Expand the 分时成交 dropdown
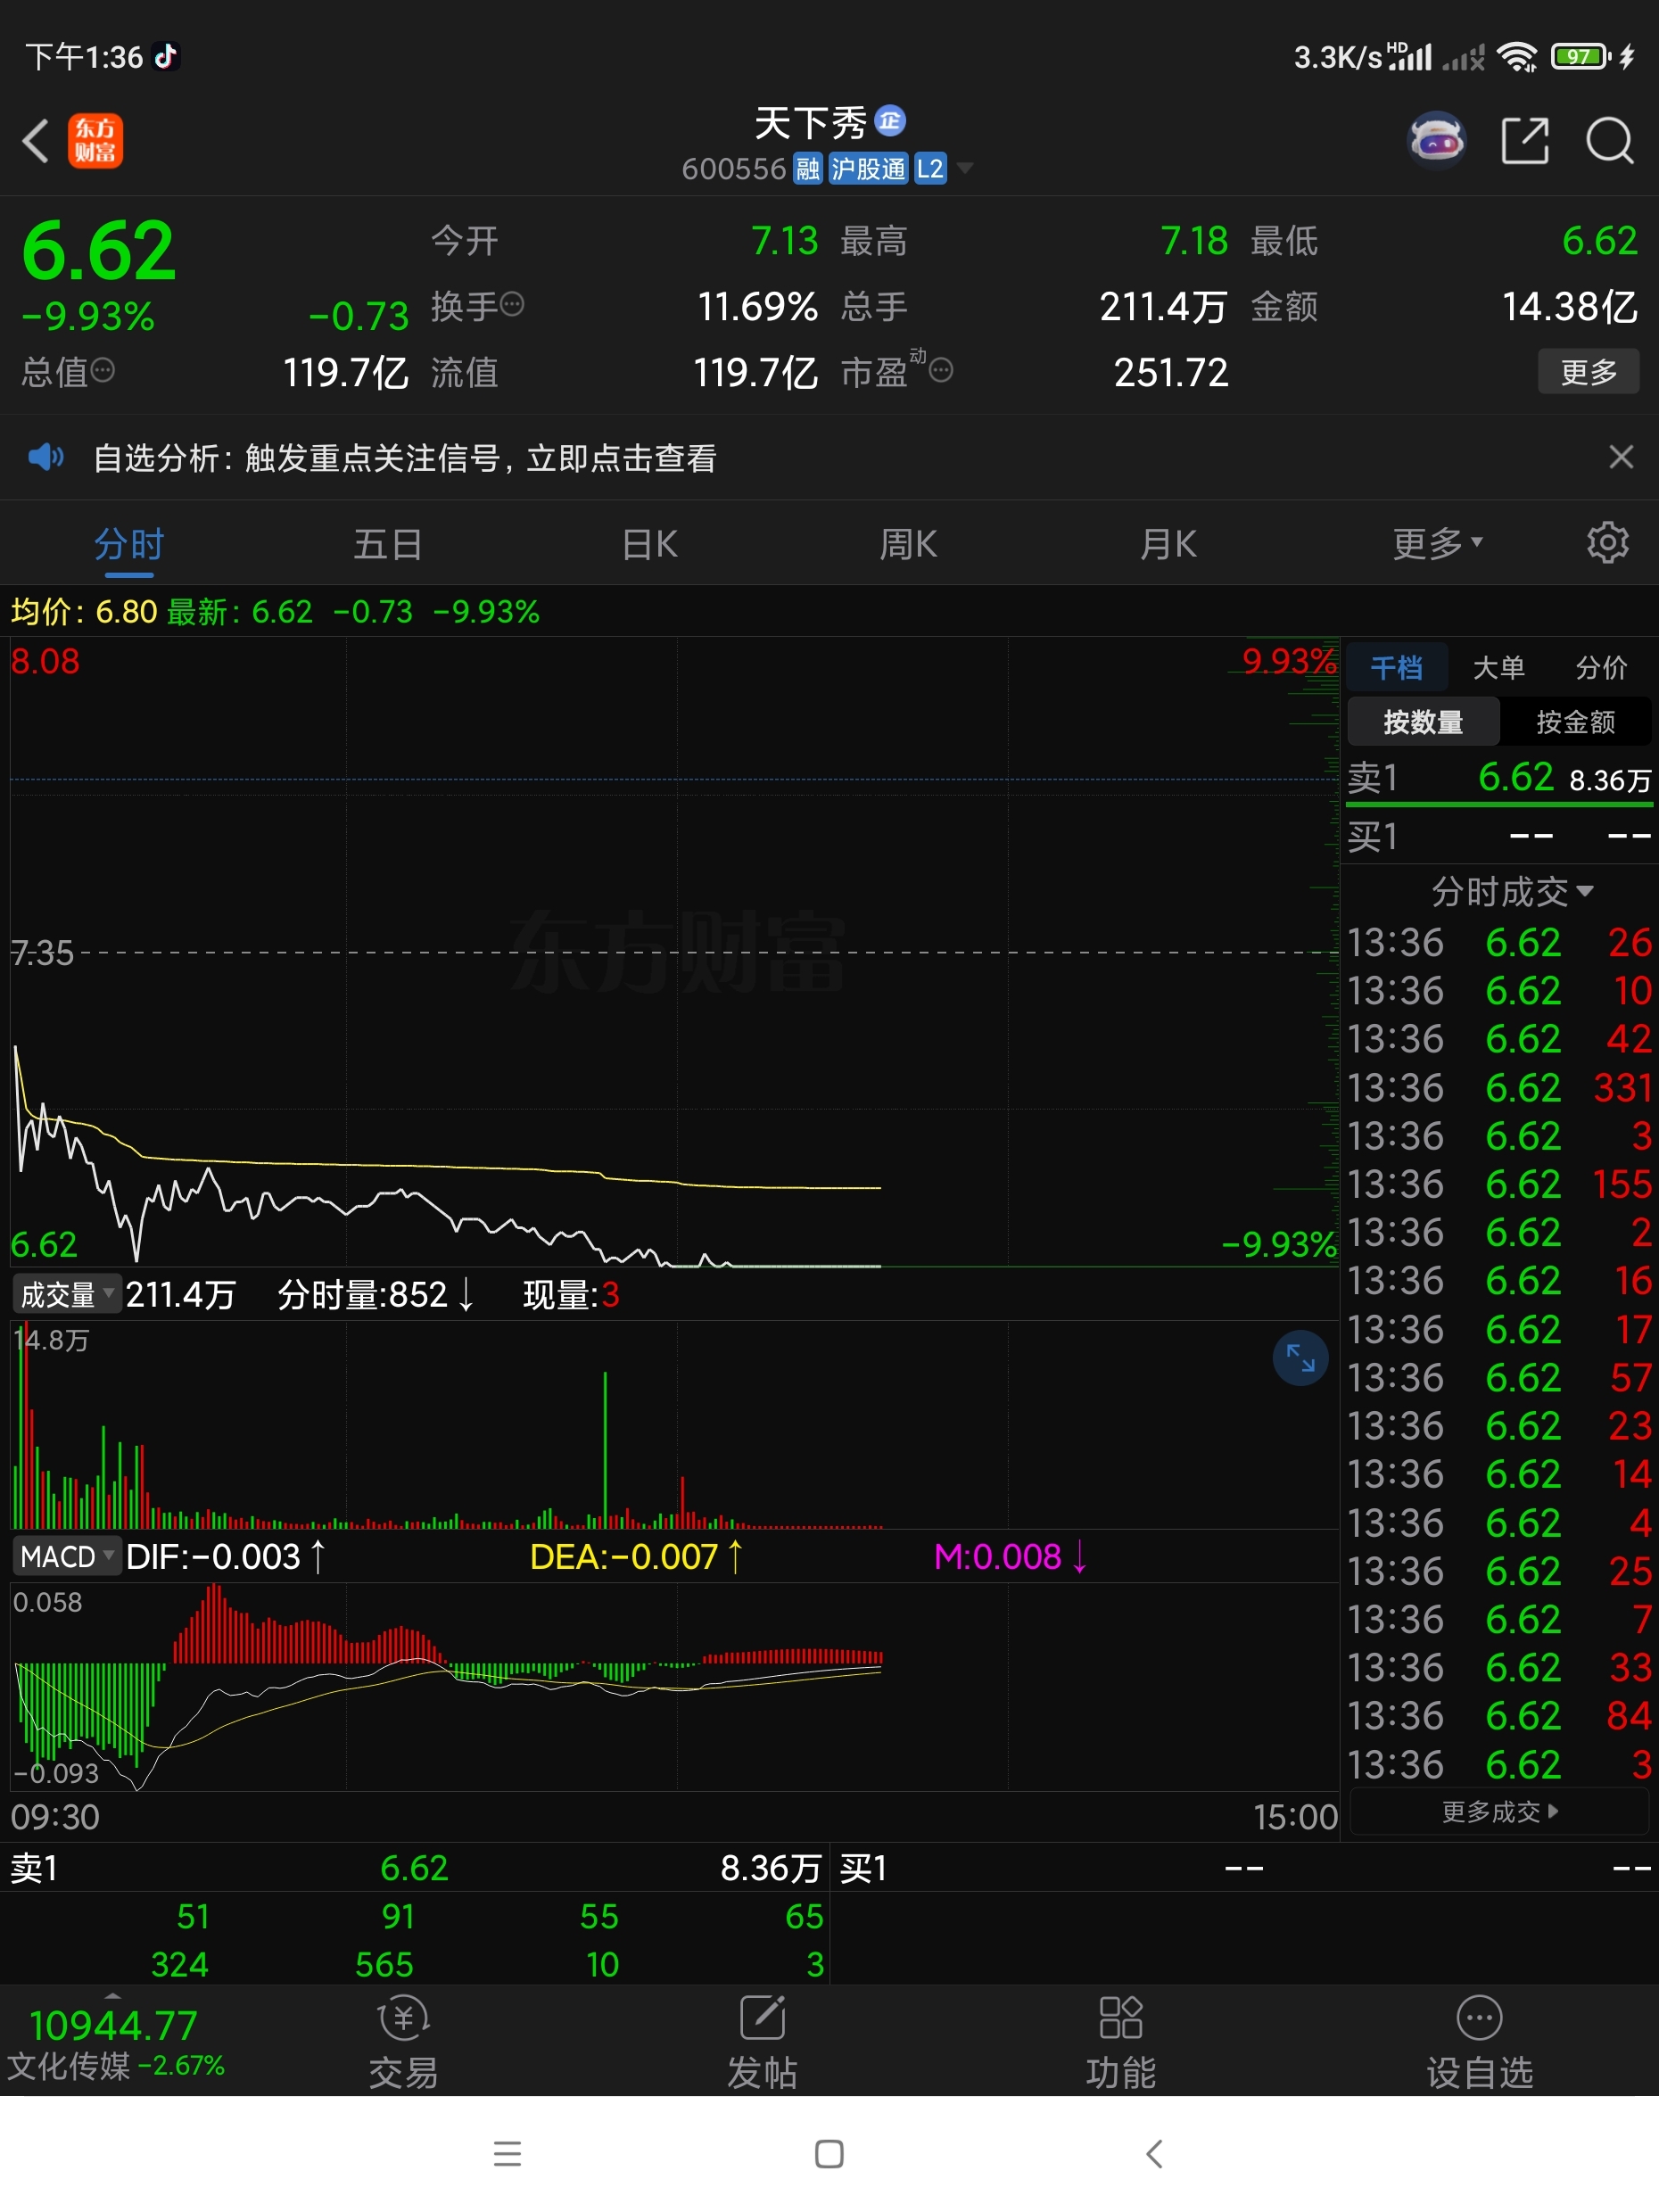This screenshot has width=1659, height=2212. [1511, 891]
